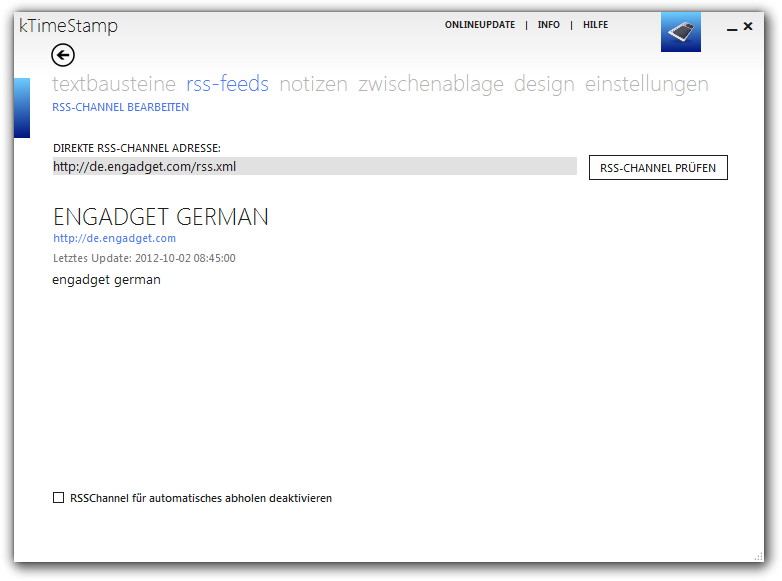This screenshot has width=782, height=581.
Task: Focus the RSS channel address input field
Action: (315, 166)
